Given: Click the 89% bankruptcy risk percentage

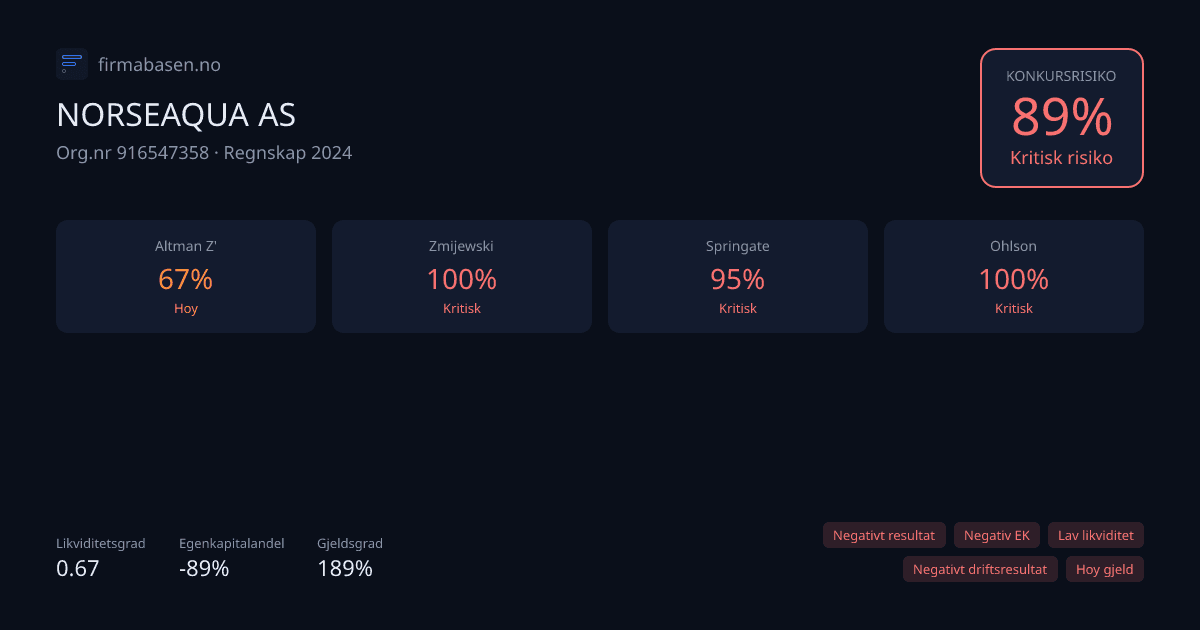Looking at the screenshot, I should tap(1061, 118).
